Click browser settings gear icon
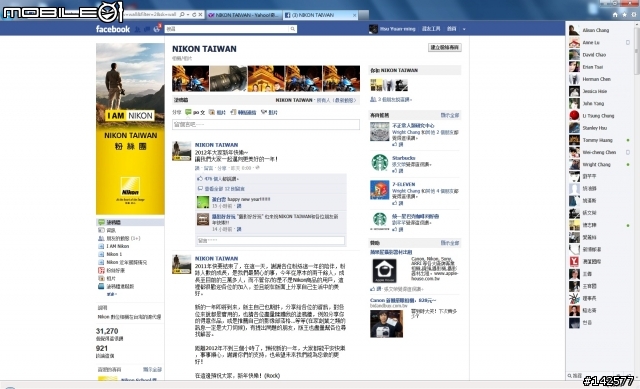Screen dimensions: 640x389 point(634,15)
